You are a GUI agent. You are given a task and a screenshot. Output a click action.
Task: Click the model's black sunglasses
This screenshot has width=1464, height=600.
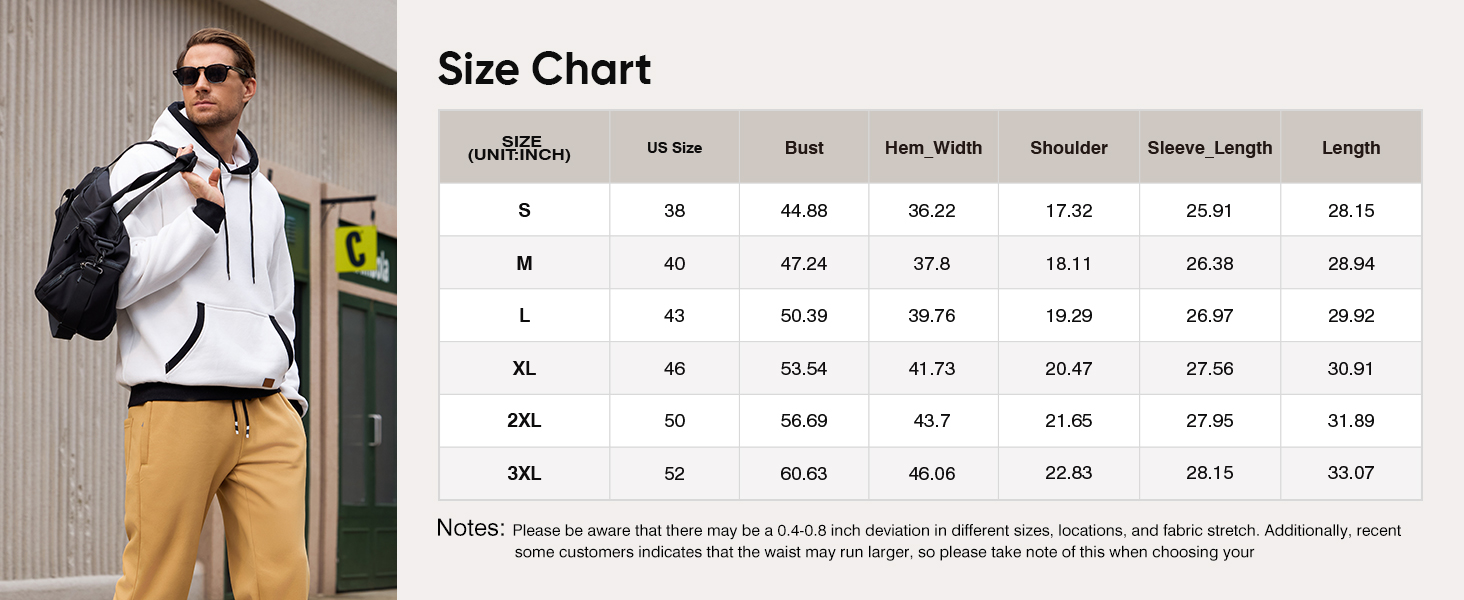208,74
